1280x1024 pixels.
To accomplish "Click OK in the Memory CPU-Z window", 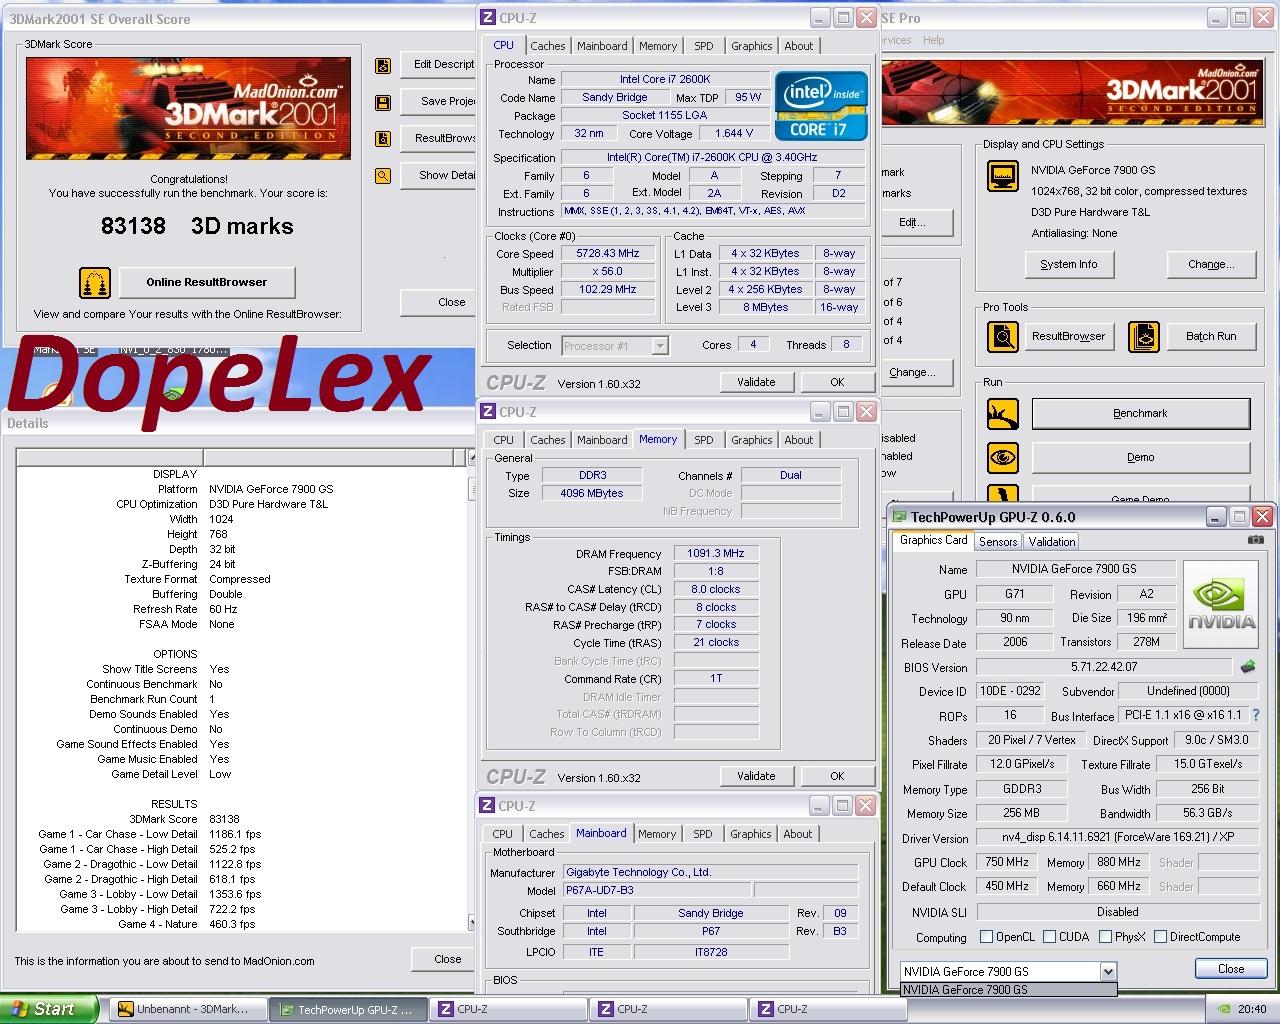I will coord(837,776).
